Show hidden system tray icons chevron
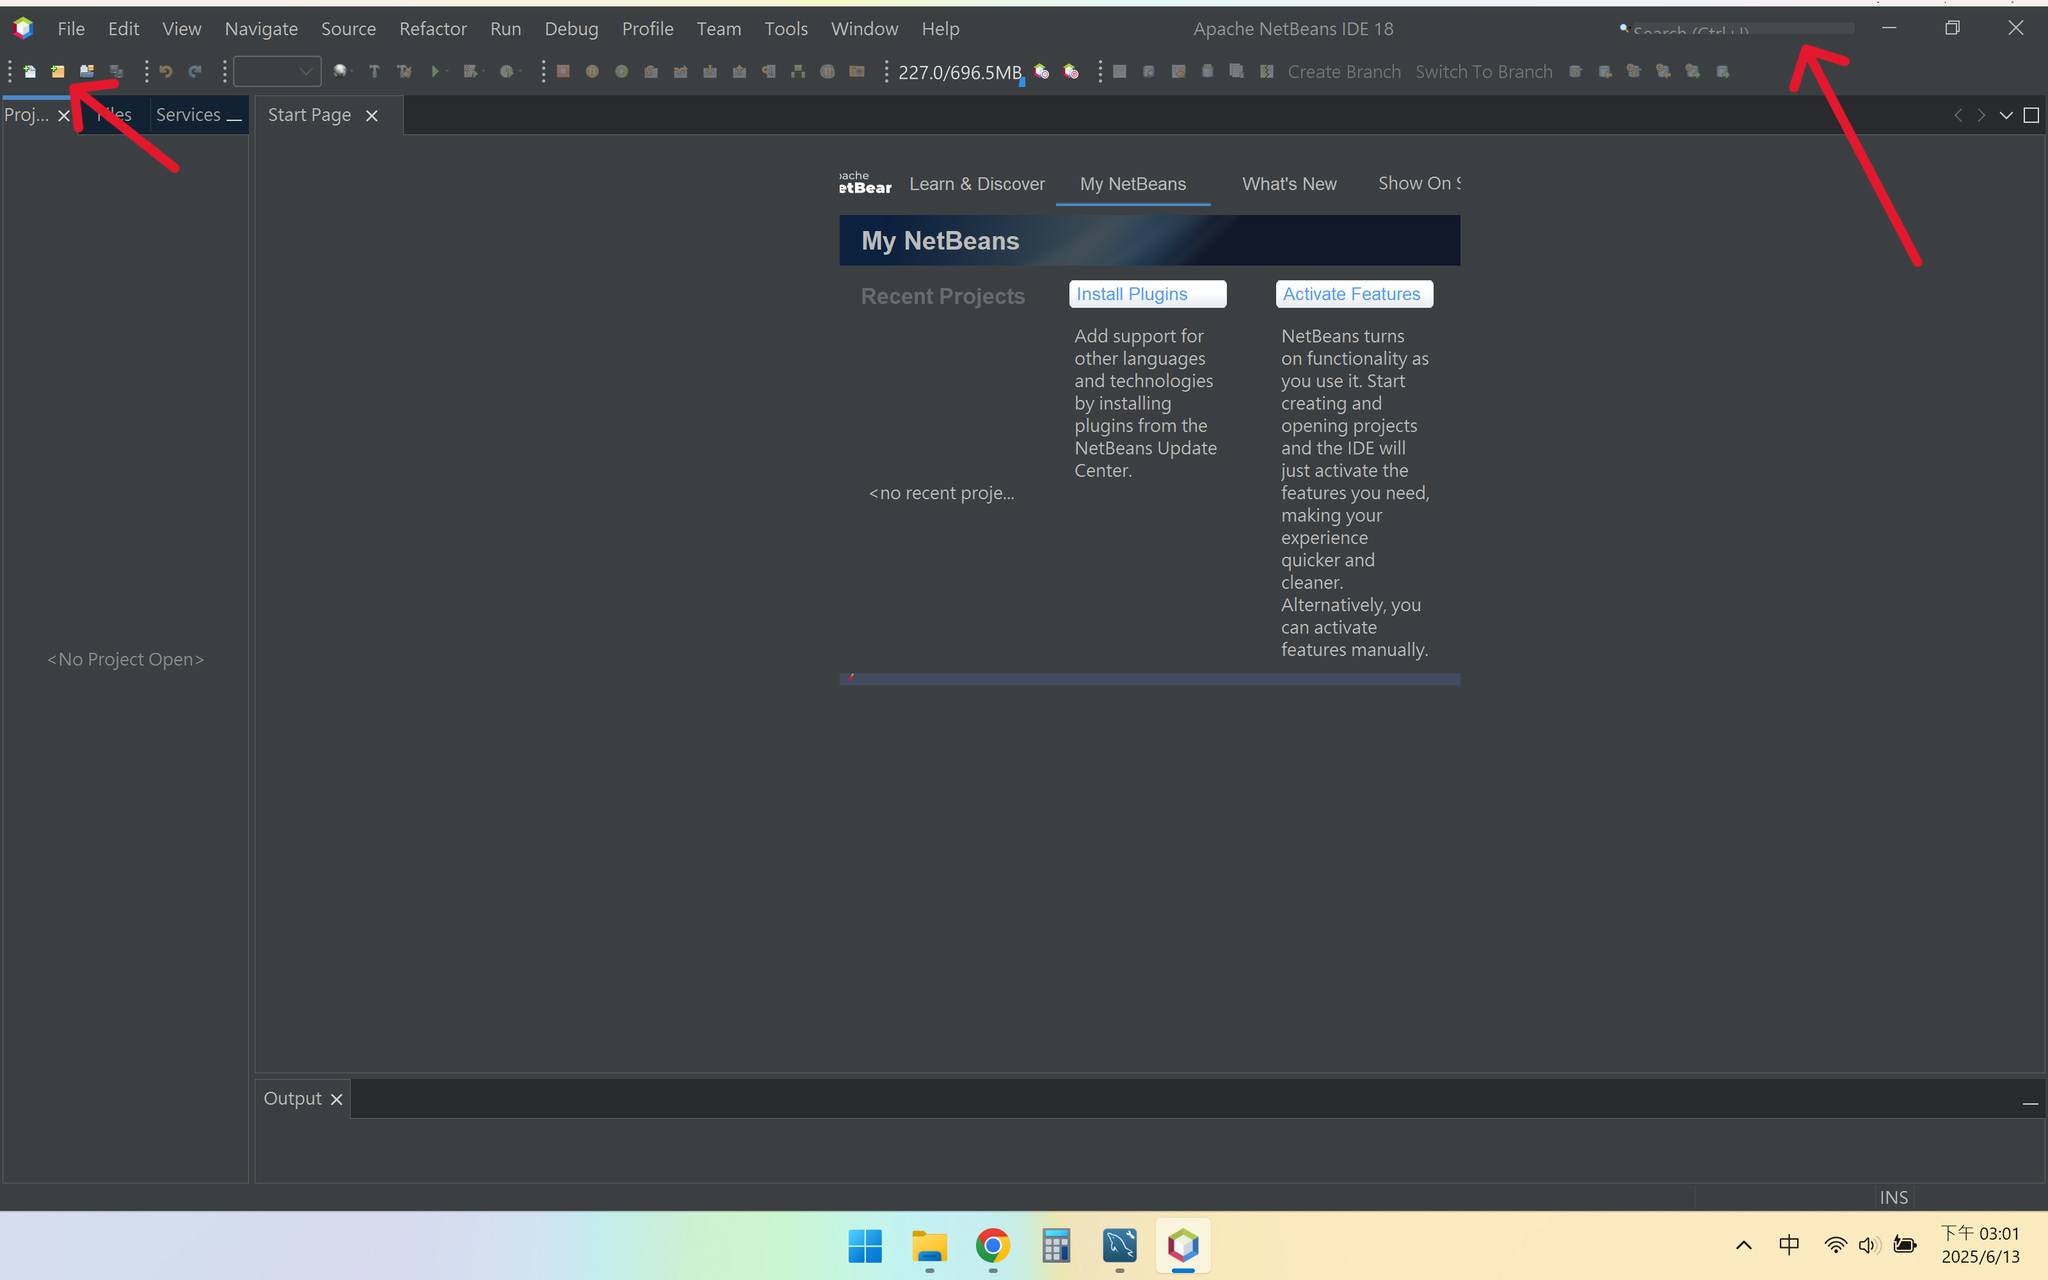This screenshot has width=2048, height=1280. pos(1744,1245)
